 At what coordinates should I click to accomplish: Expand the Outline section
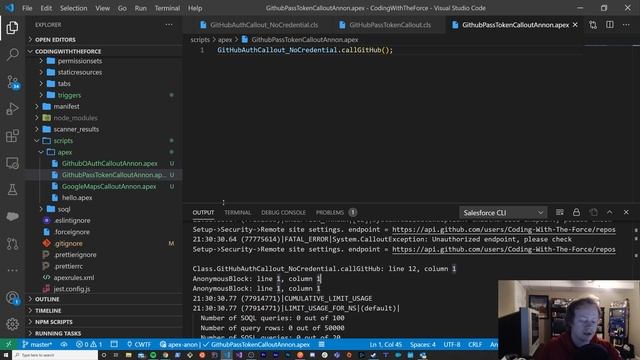tap(104, 299)
